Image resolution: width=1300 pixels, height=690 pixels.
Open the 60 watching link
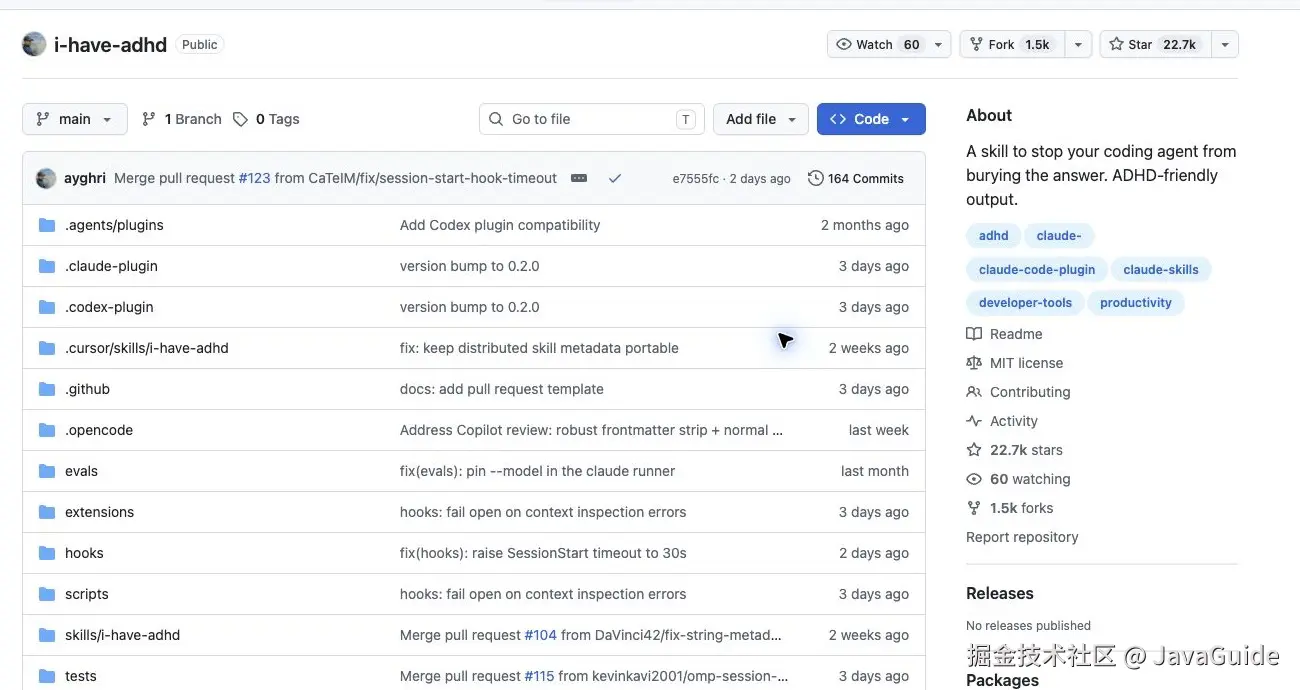1018,479
